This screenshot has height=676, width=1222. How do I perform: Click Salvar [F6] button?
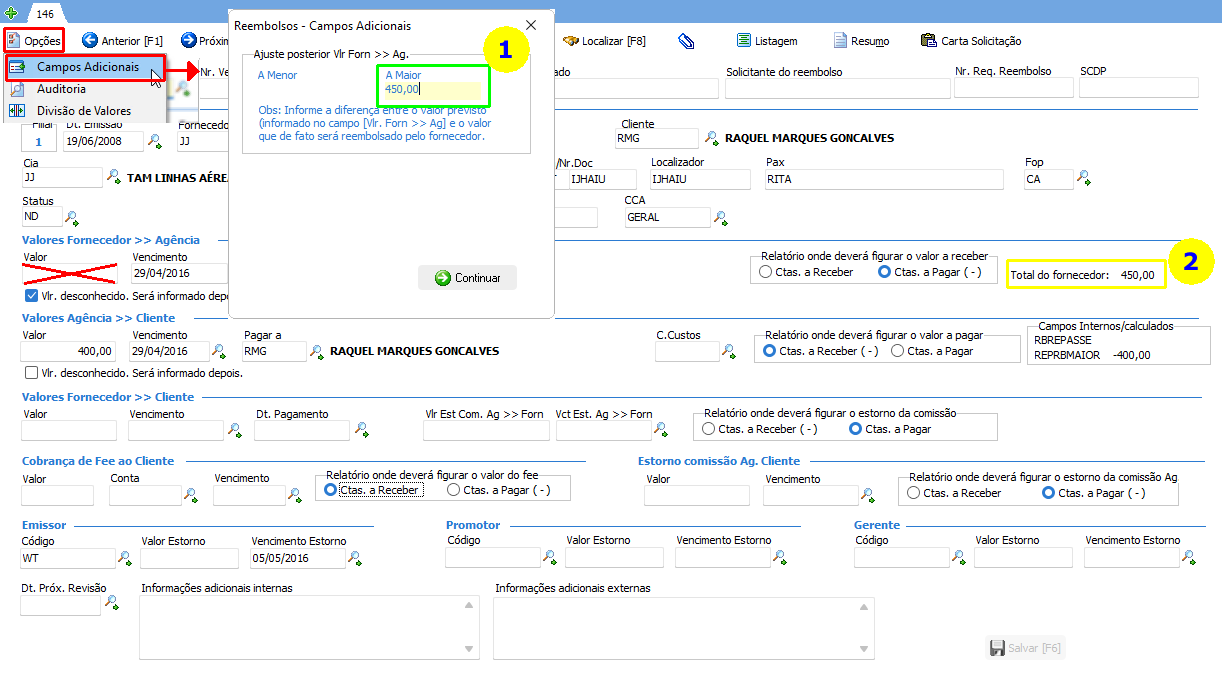1025,648
